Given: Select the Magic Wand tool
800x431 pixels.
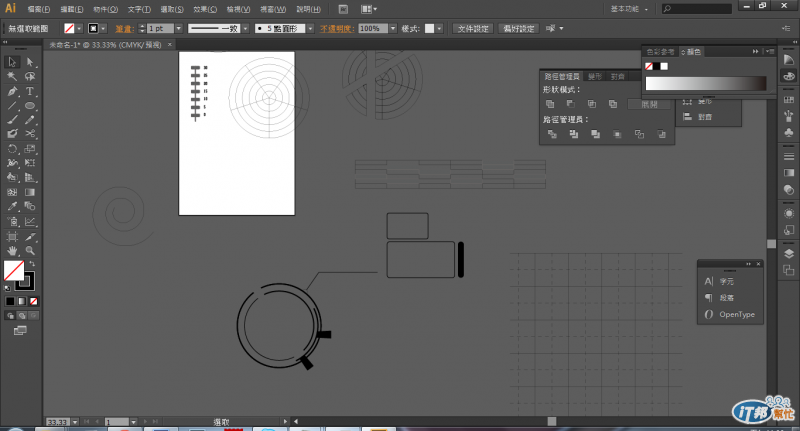Looking at the screenshot, I should (x=12, y=77).
